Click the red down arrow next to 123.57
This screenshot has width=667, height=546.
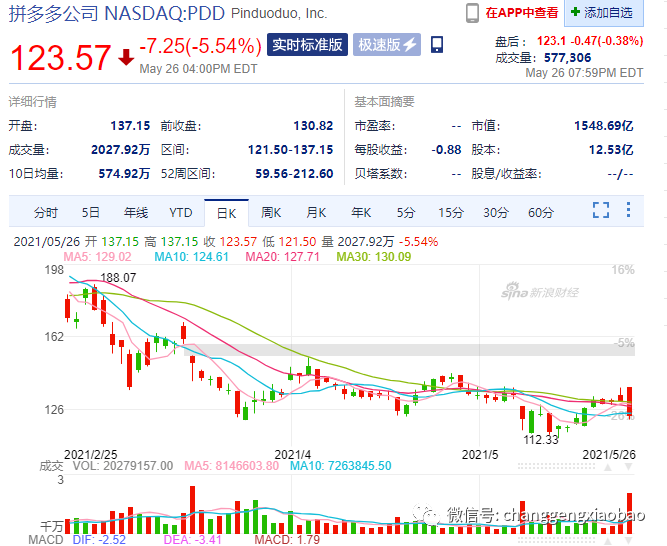click(126, 57)
